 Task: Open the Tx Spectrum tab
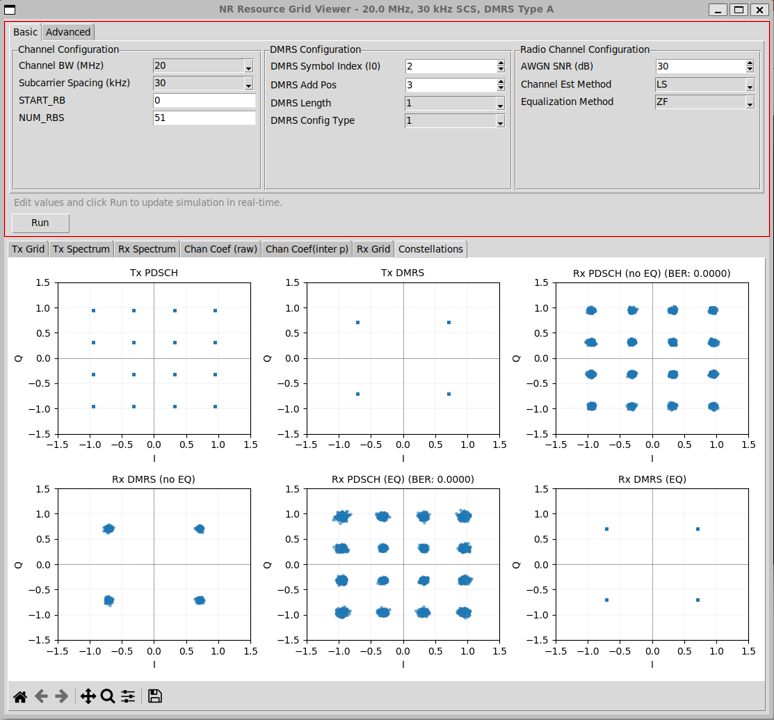pos(81,249)
